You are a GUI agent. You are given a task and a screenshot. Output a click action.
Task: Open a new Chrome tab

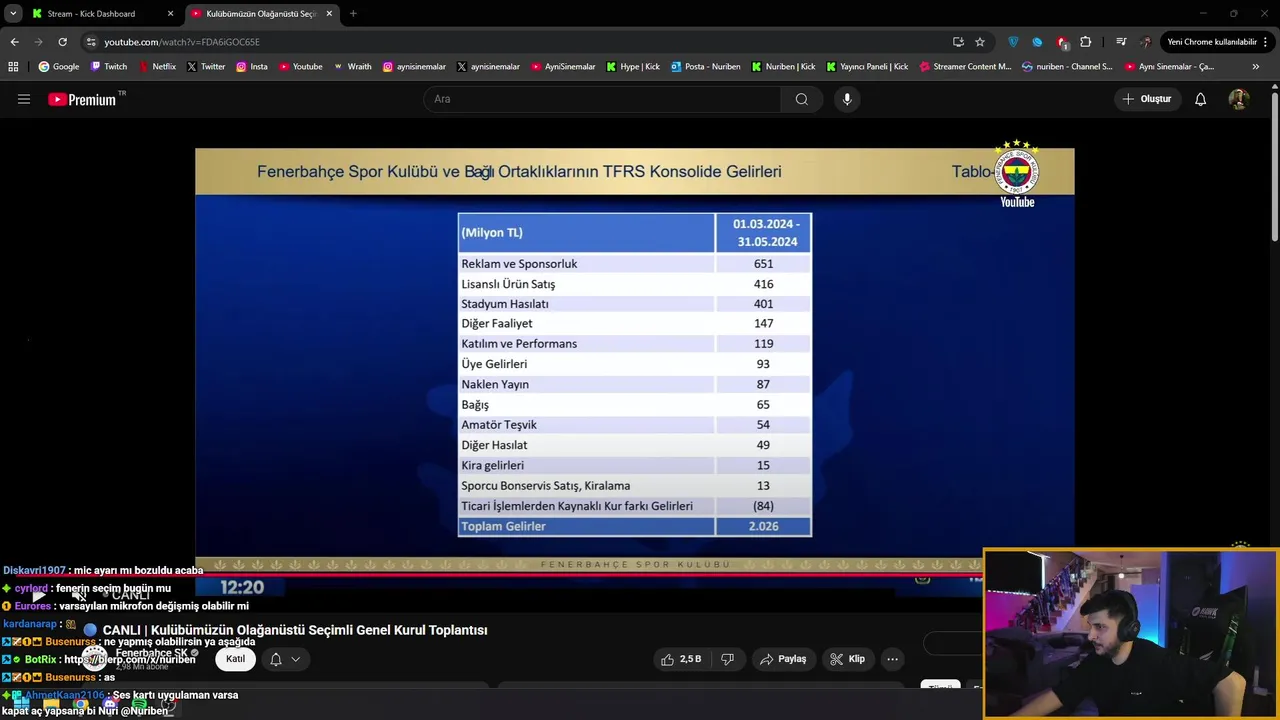[x=353, y=14]
